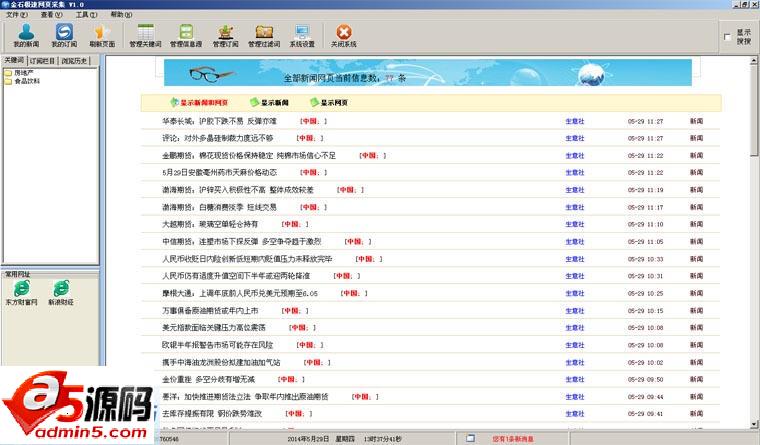Click the red 关闭系统 icon

coord(344,35)
